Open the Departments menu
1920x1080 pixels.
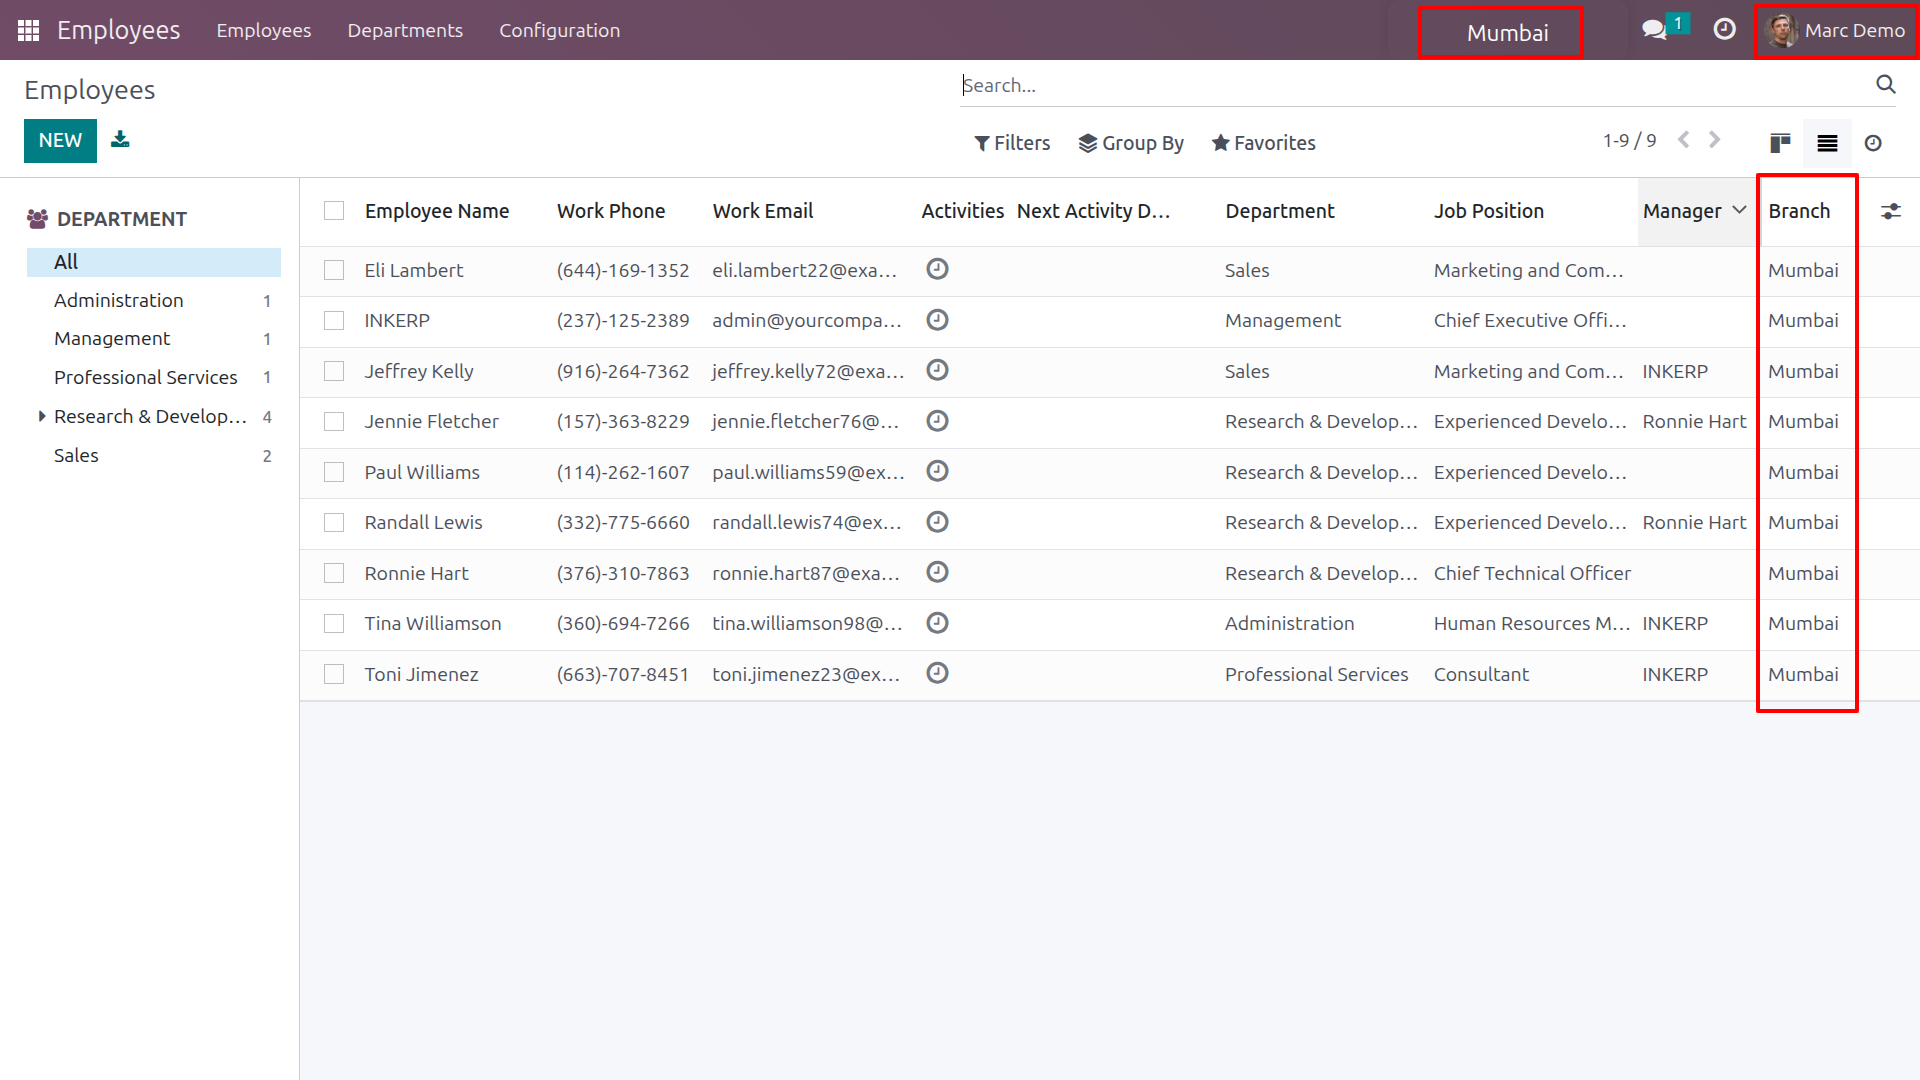tap(405, 30)
